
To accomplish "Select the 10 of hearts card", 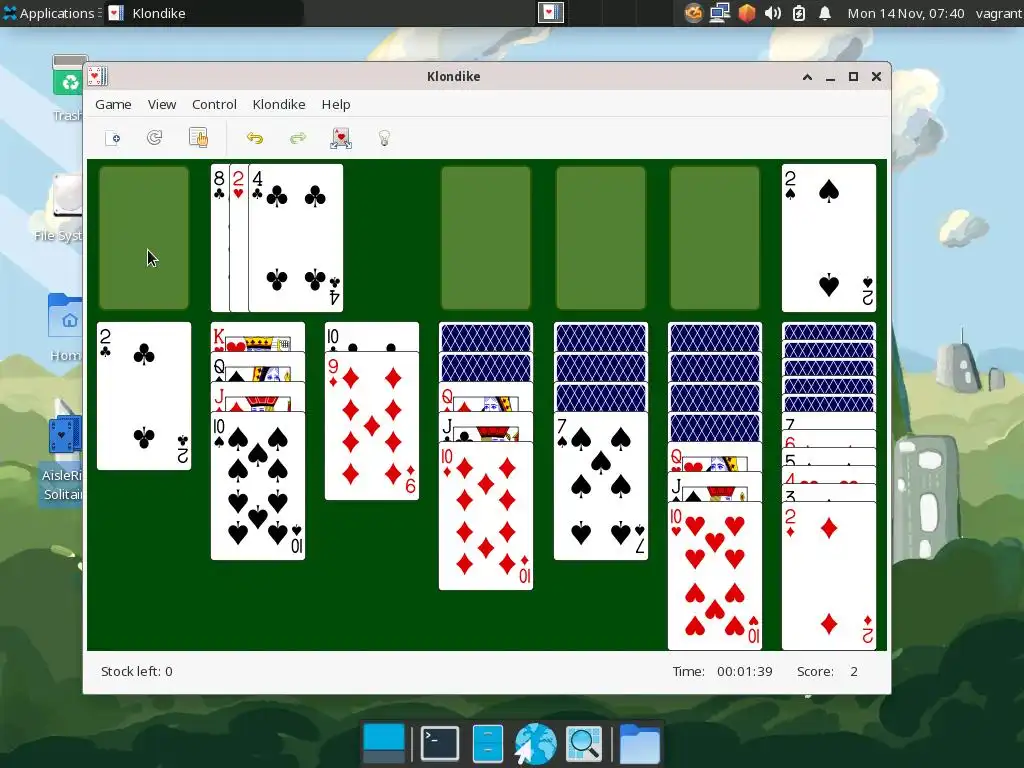I will [x=715, y=576].
